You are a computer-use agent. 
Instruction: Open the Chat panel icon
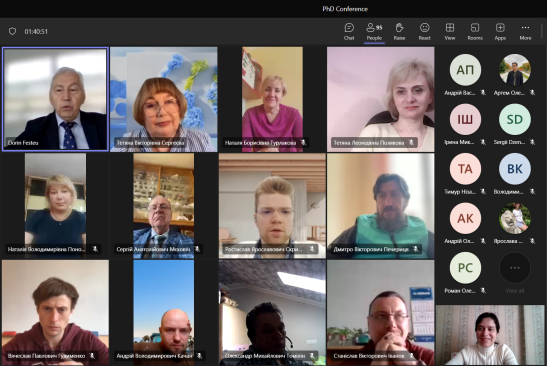point(349,31)
